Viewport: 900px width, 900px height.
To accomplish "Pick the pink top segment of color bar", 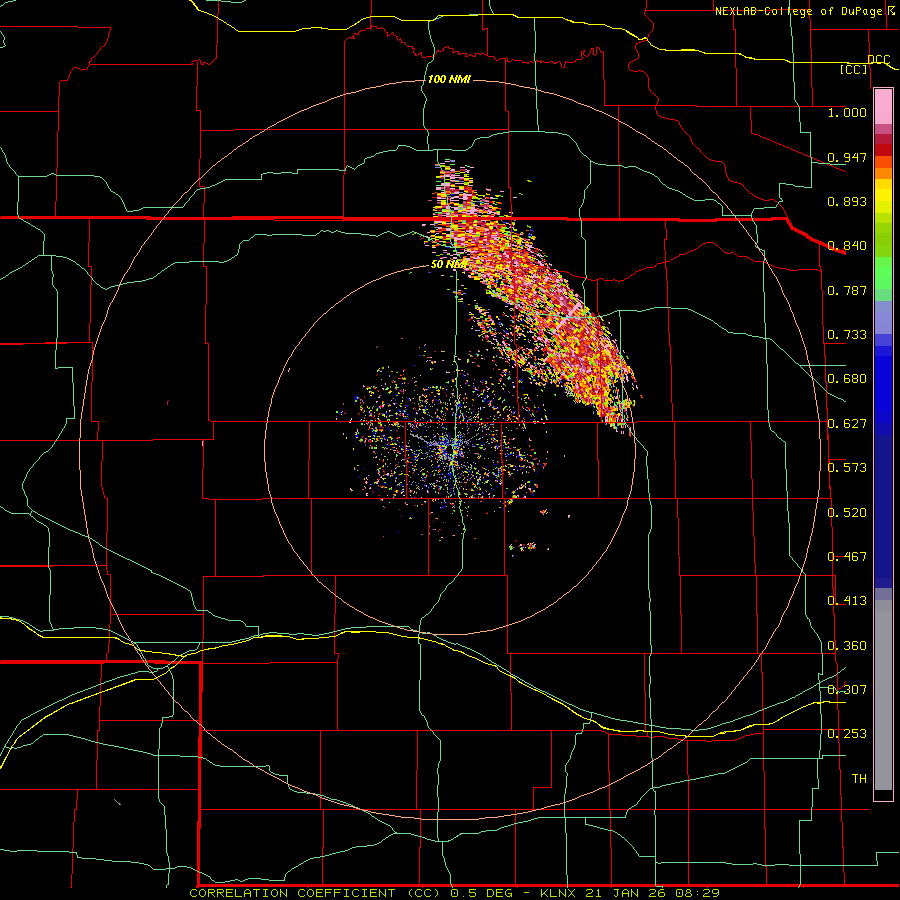I will click(x=883, y=107).
